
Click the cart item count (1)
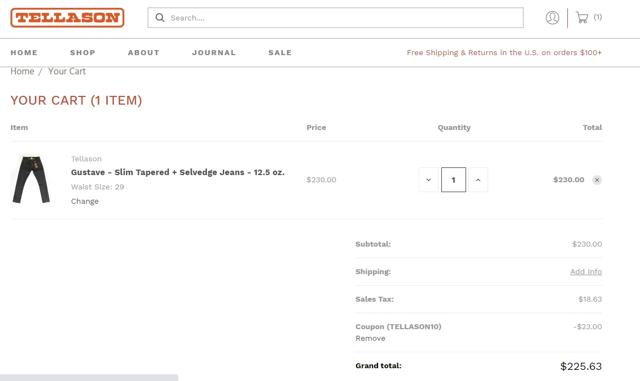click(598, 17)
